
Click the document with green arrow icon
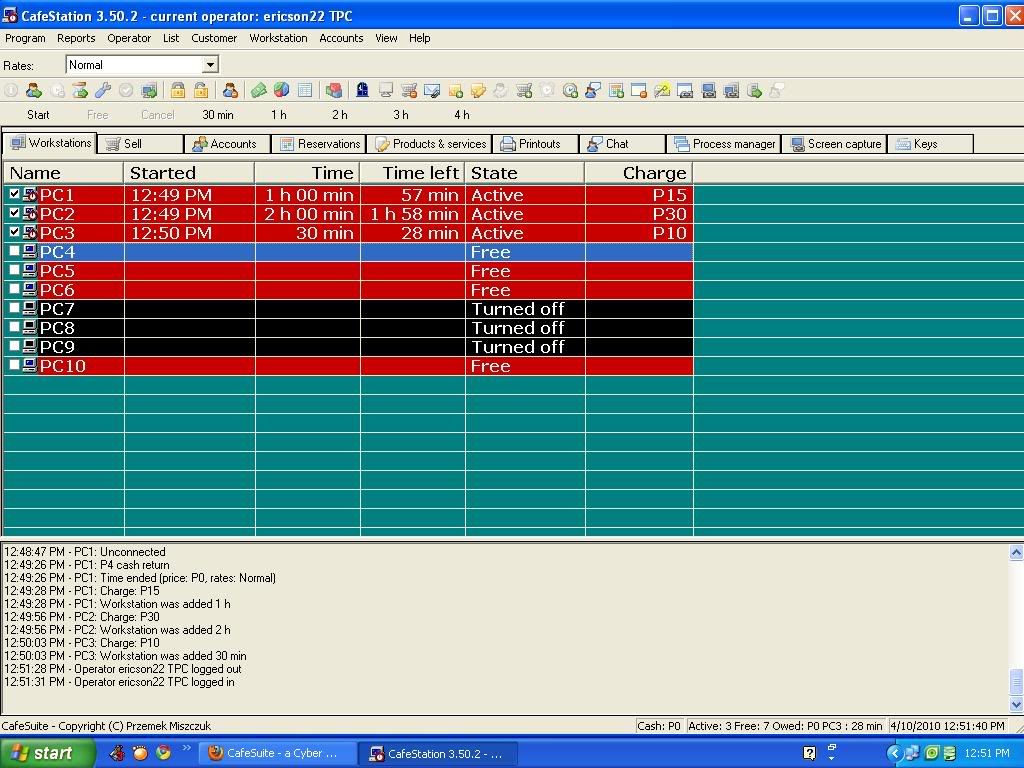[x=754, y=91]
